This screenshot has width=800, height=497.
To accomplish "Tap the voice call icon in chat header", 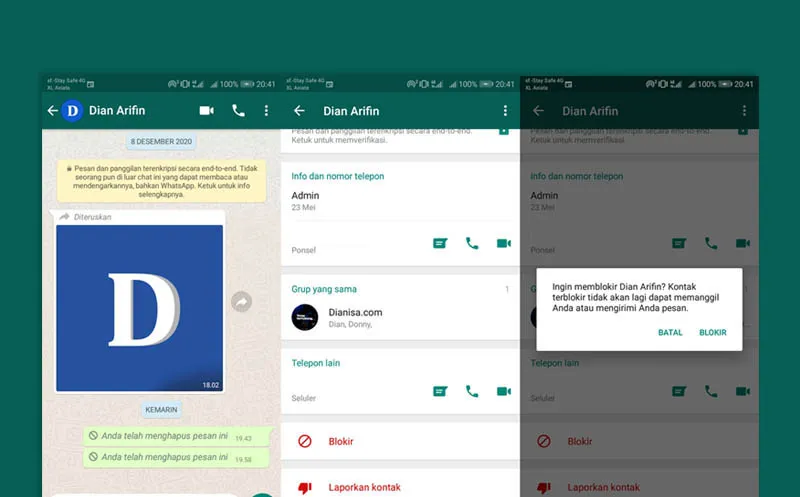I will point(238,111).
